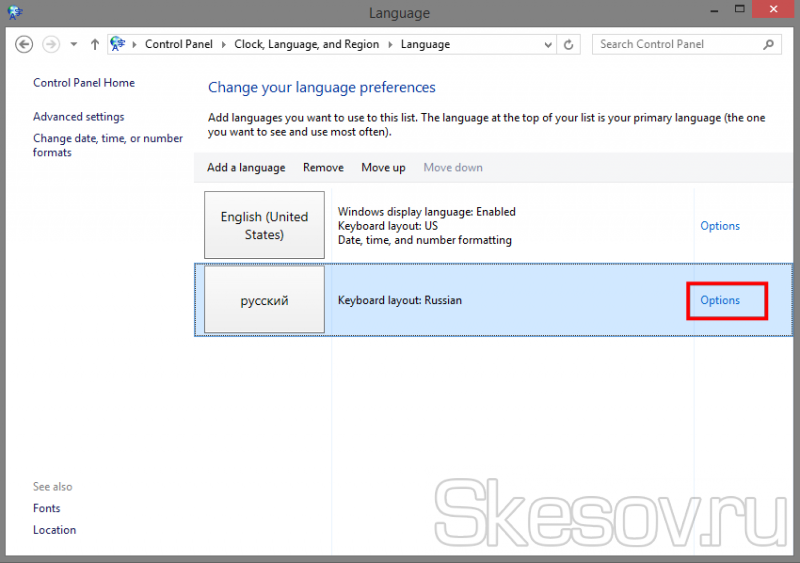Refresh the Language page
The width and height of the screenshot is (800, 563).
[569, 44]
